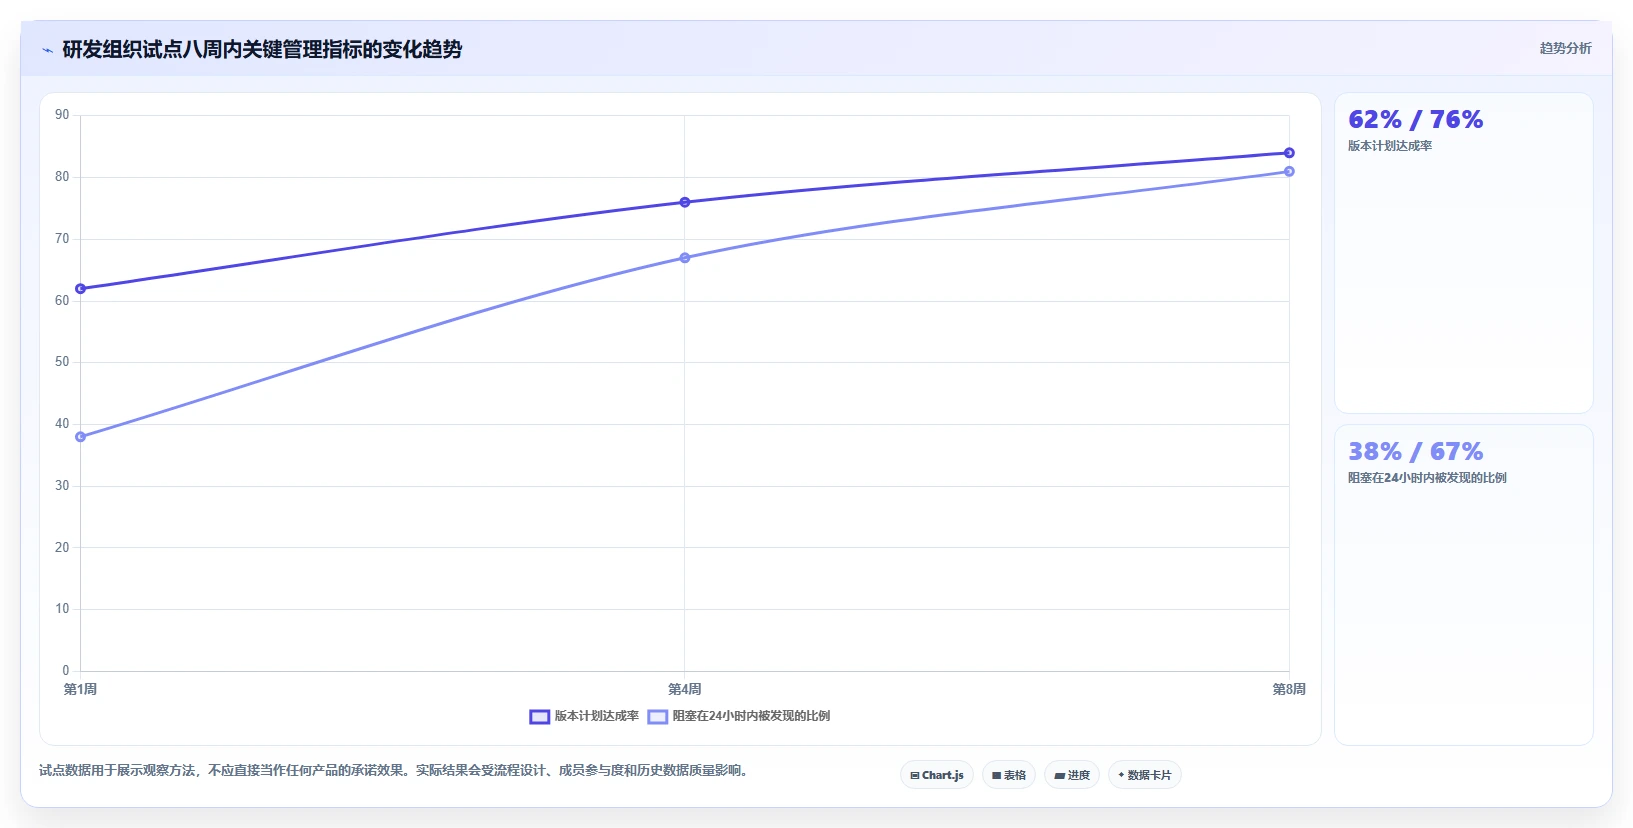Image resolution: width=1633 pixels, height=828 pixels.
Task: Click the header title 研发组织试点八周内关键管理指标的变化趋势
Action: coord(262,49)
